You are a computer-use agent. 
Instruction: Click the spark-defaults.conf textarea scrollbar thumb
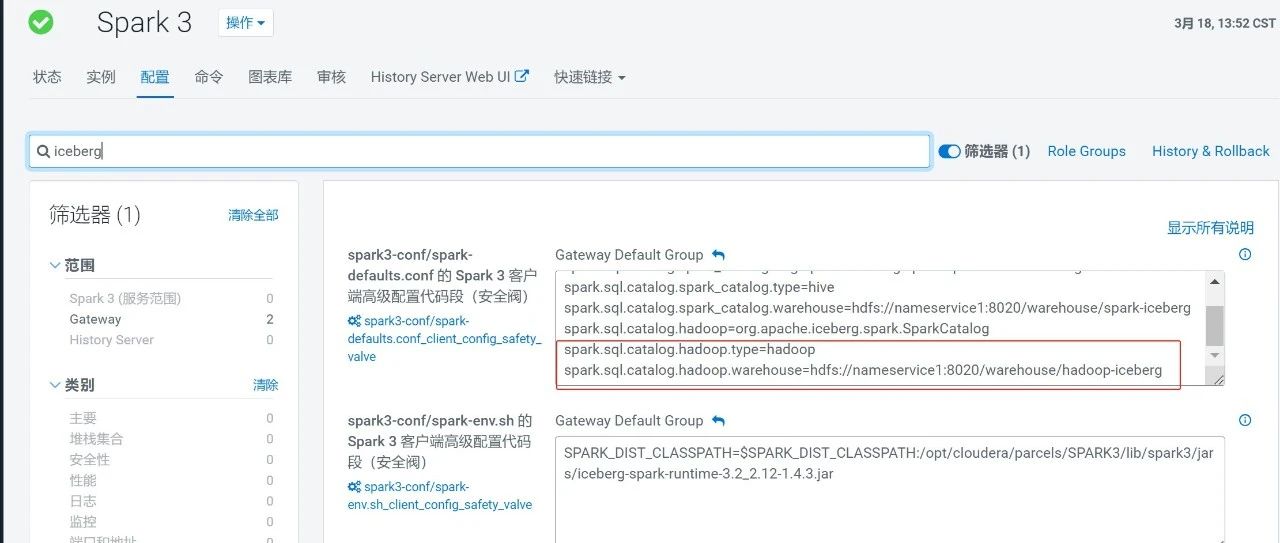(x=1215, y=325)
